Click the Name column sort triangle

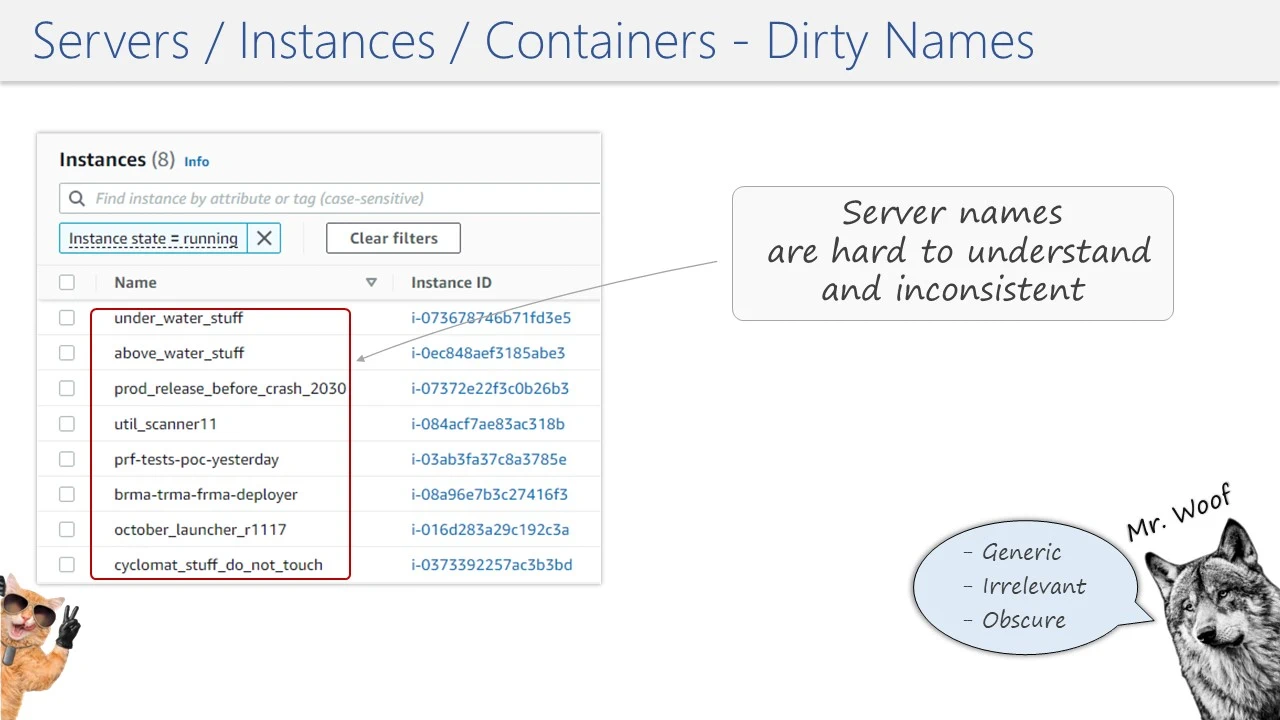pos(371,283)
